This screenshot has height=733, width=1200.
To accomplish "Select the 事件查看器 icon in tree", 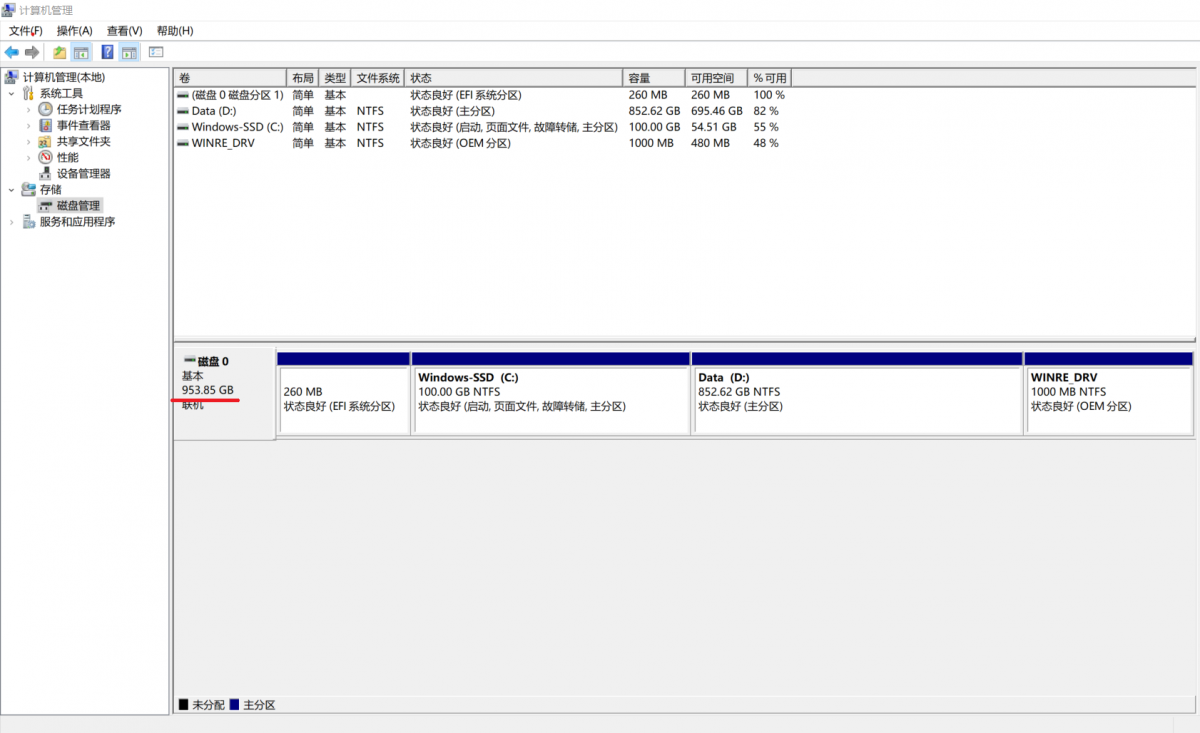I will tap(45, 125).
